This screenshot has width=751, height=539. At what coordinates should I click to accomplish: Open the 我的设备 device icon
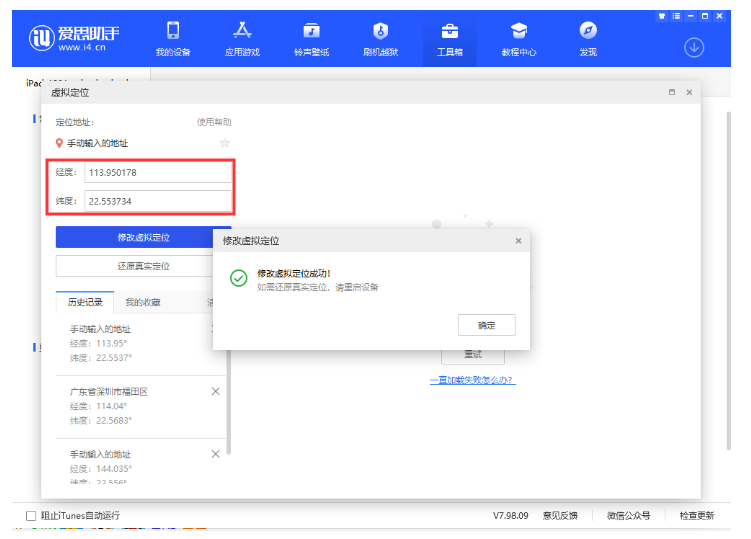173,31
